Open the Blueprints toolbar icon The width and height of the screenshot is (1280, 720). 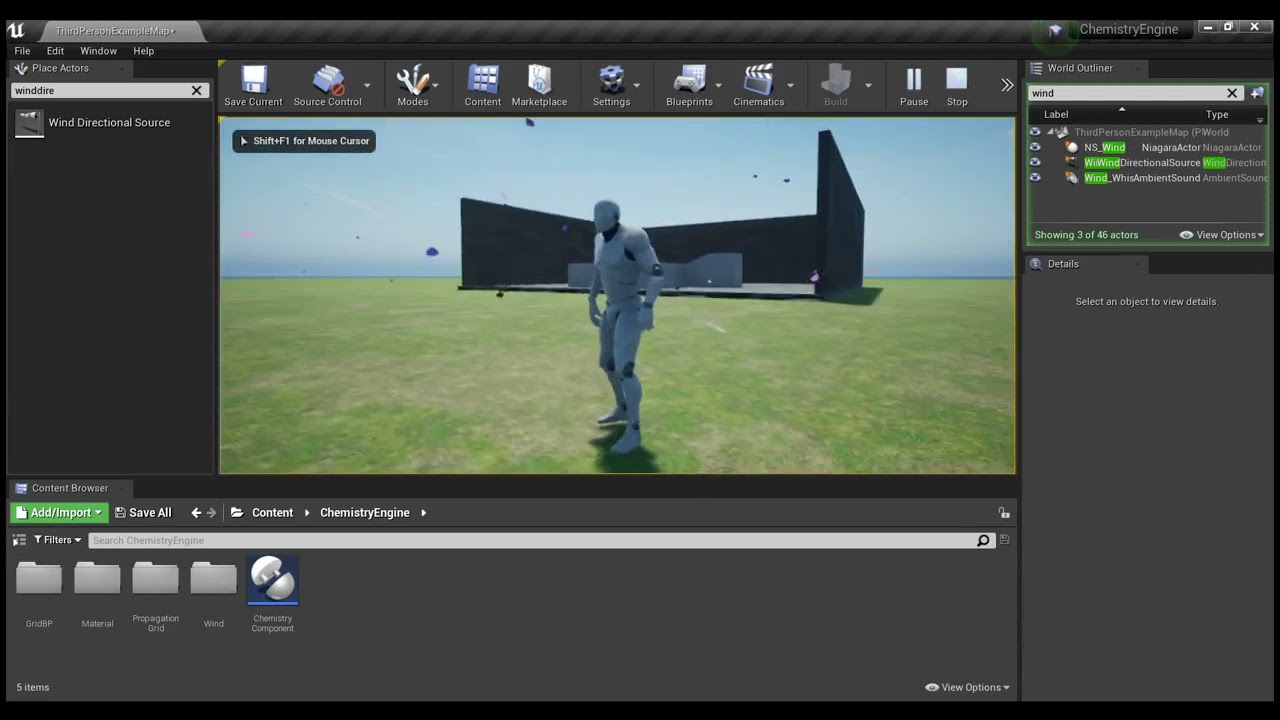tap(689, 86)
